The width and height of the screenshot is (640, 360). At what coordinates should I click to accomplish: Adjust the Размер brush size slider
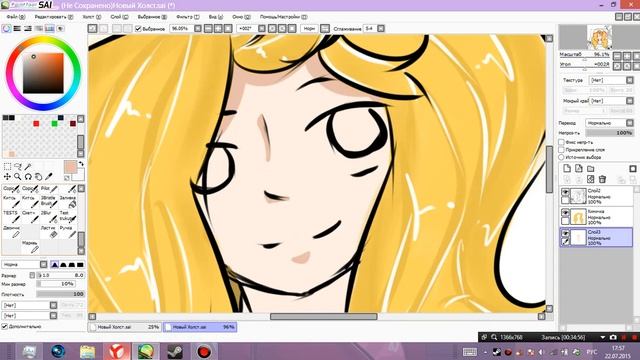(60, 276)
